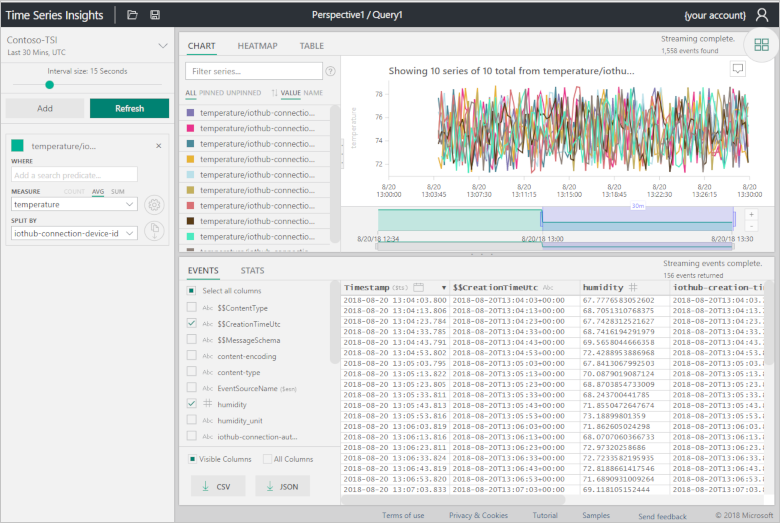This screenshot has width=780, height=523.
Task: Click the clone query copy icon
Action: [154, 230]
